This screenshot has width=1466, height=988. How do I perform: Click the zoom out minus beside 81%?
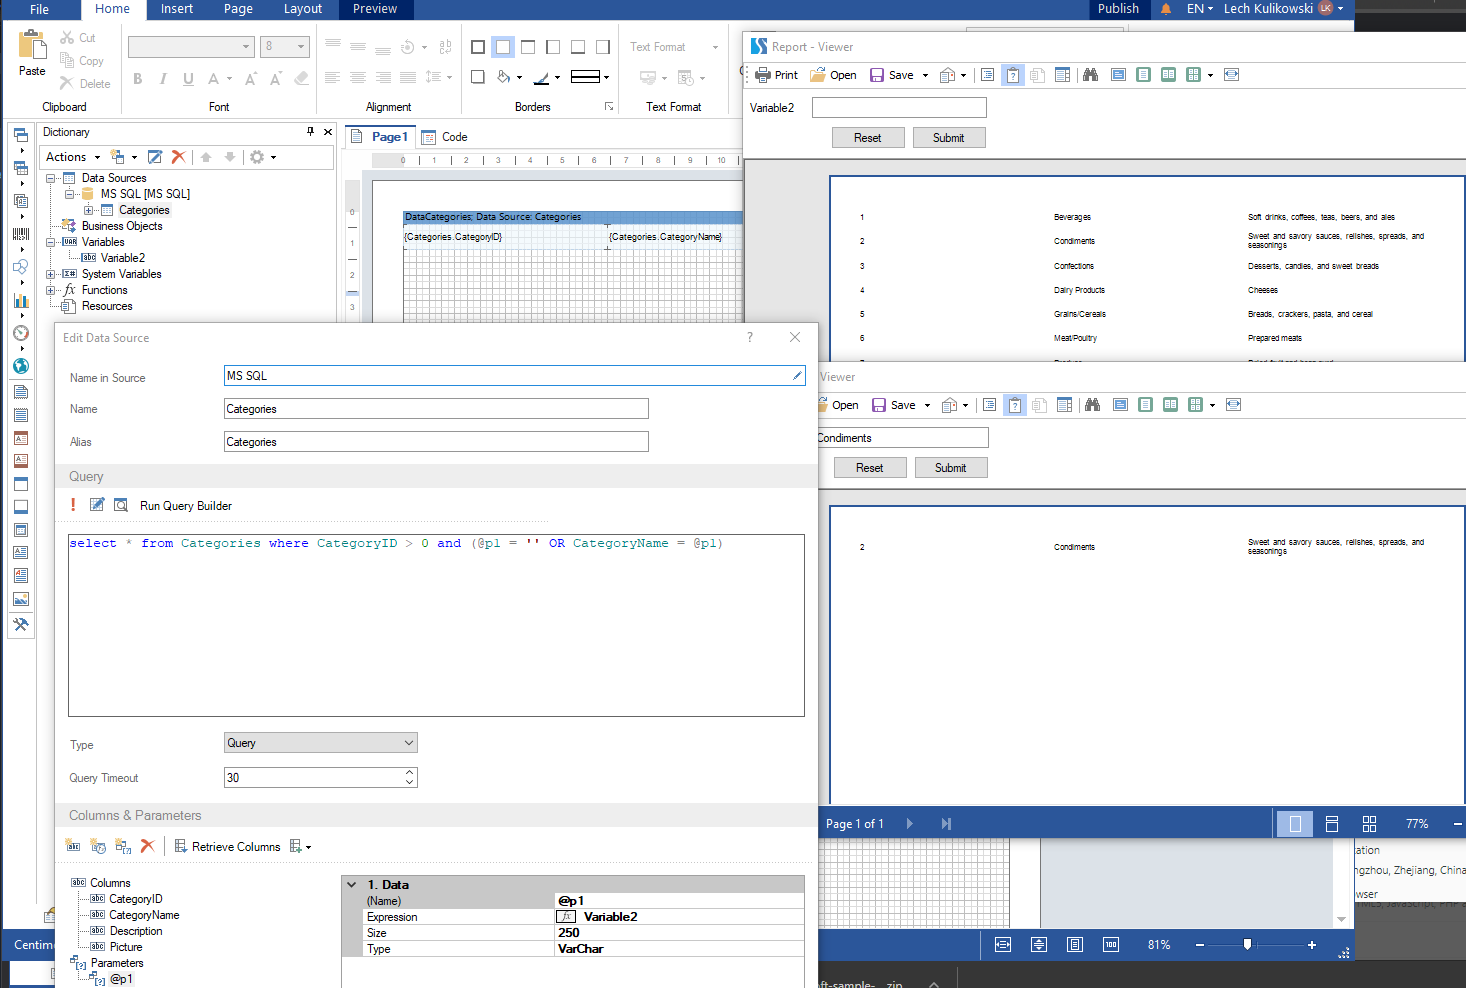click(x=1200, y=945)
